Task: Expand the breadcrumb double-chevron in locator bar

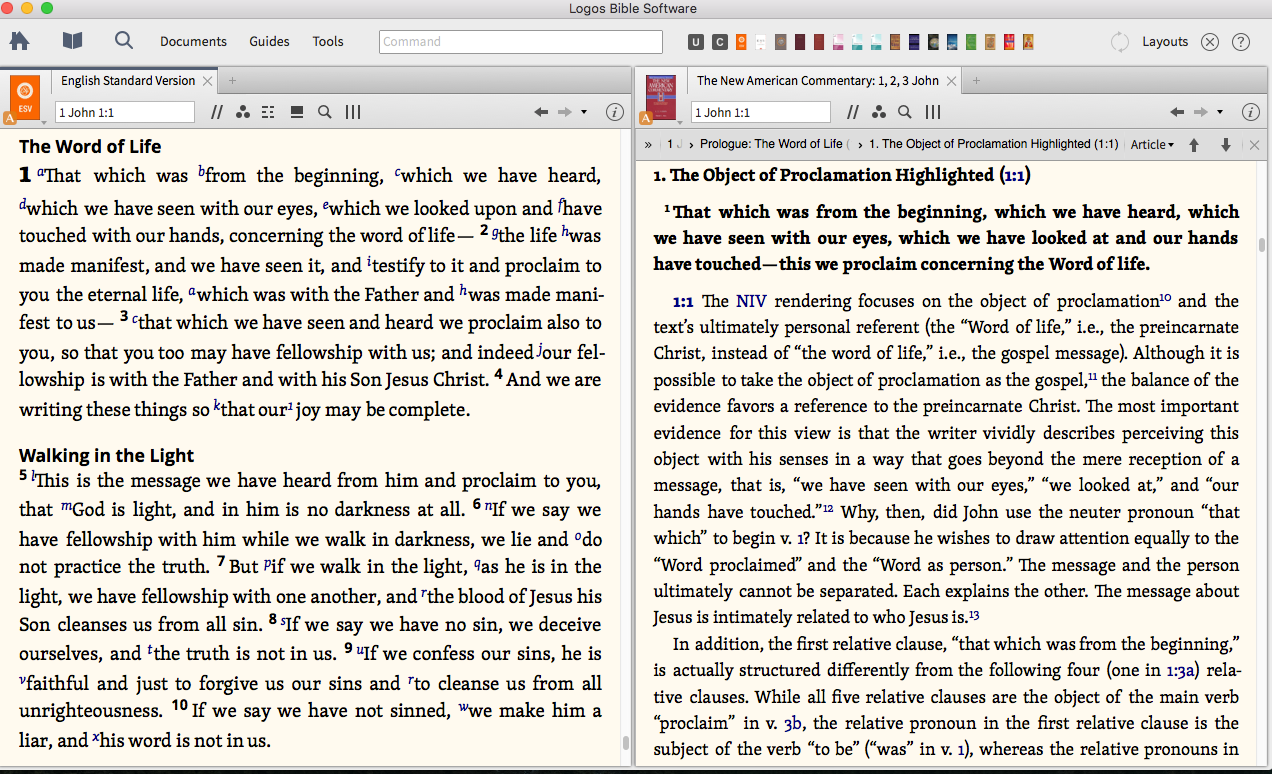Action: coord(648,145)
